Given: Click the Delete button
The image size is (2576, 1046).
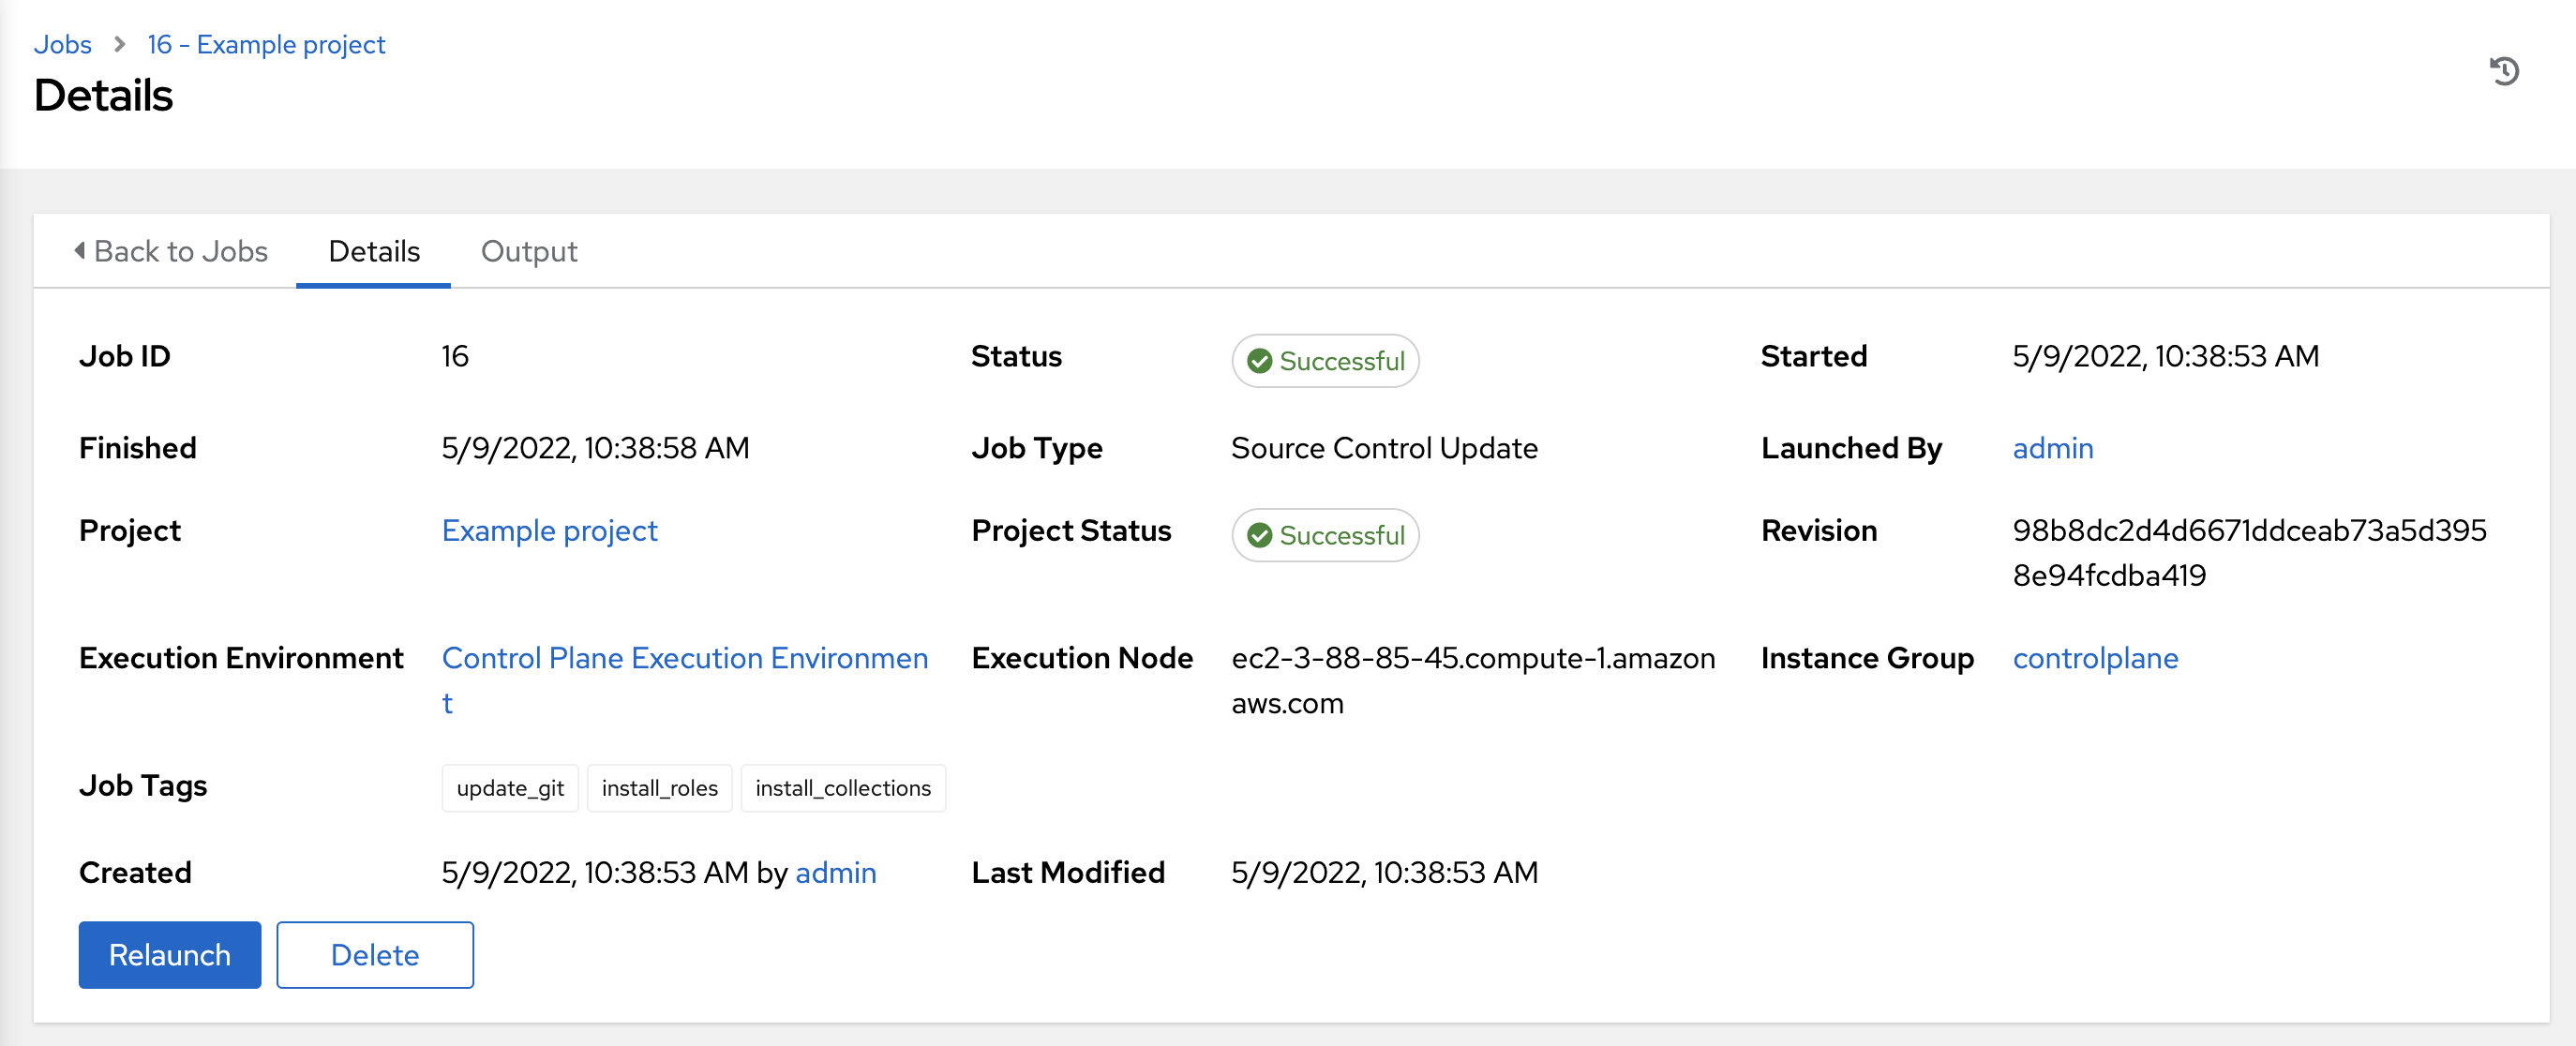Looking at the screenshot, I should [374, 955].
